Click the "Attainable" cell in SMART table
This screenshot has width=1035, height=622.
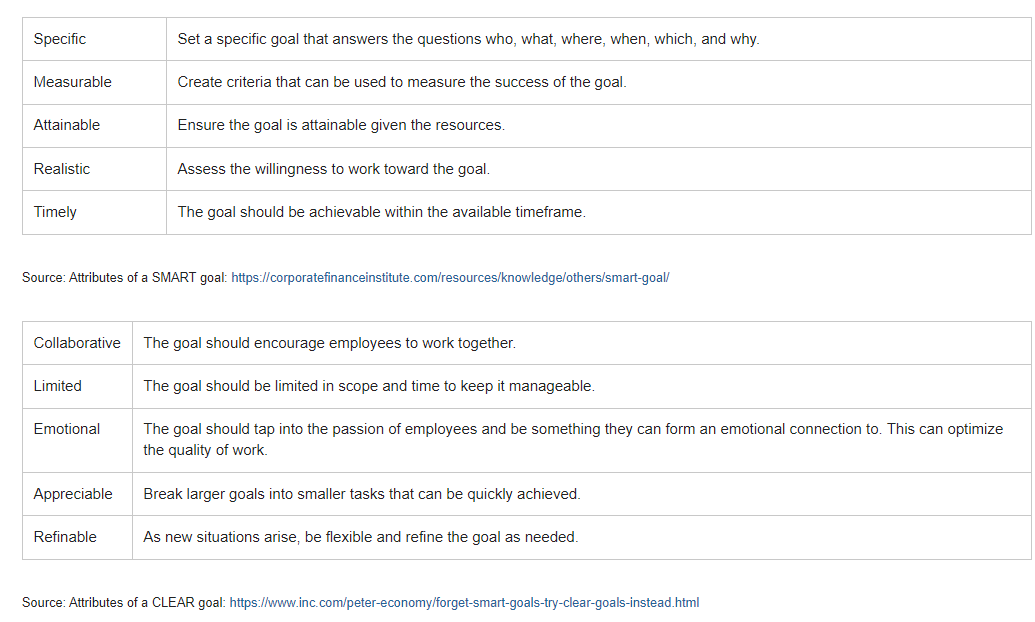[x=67, y=125]
